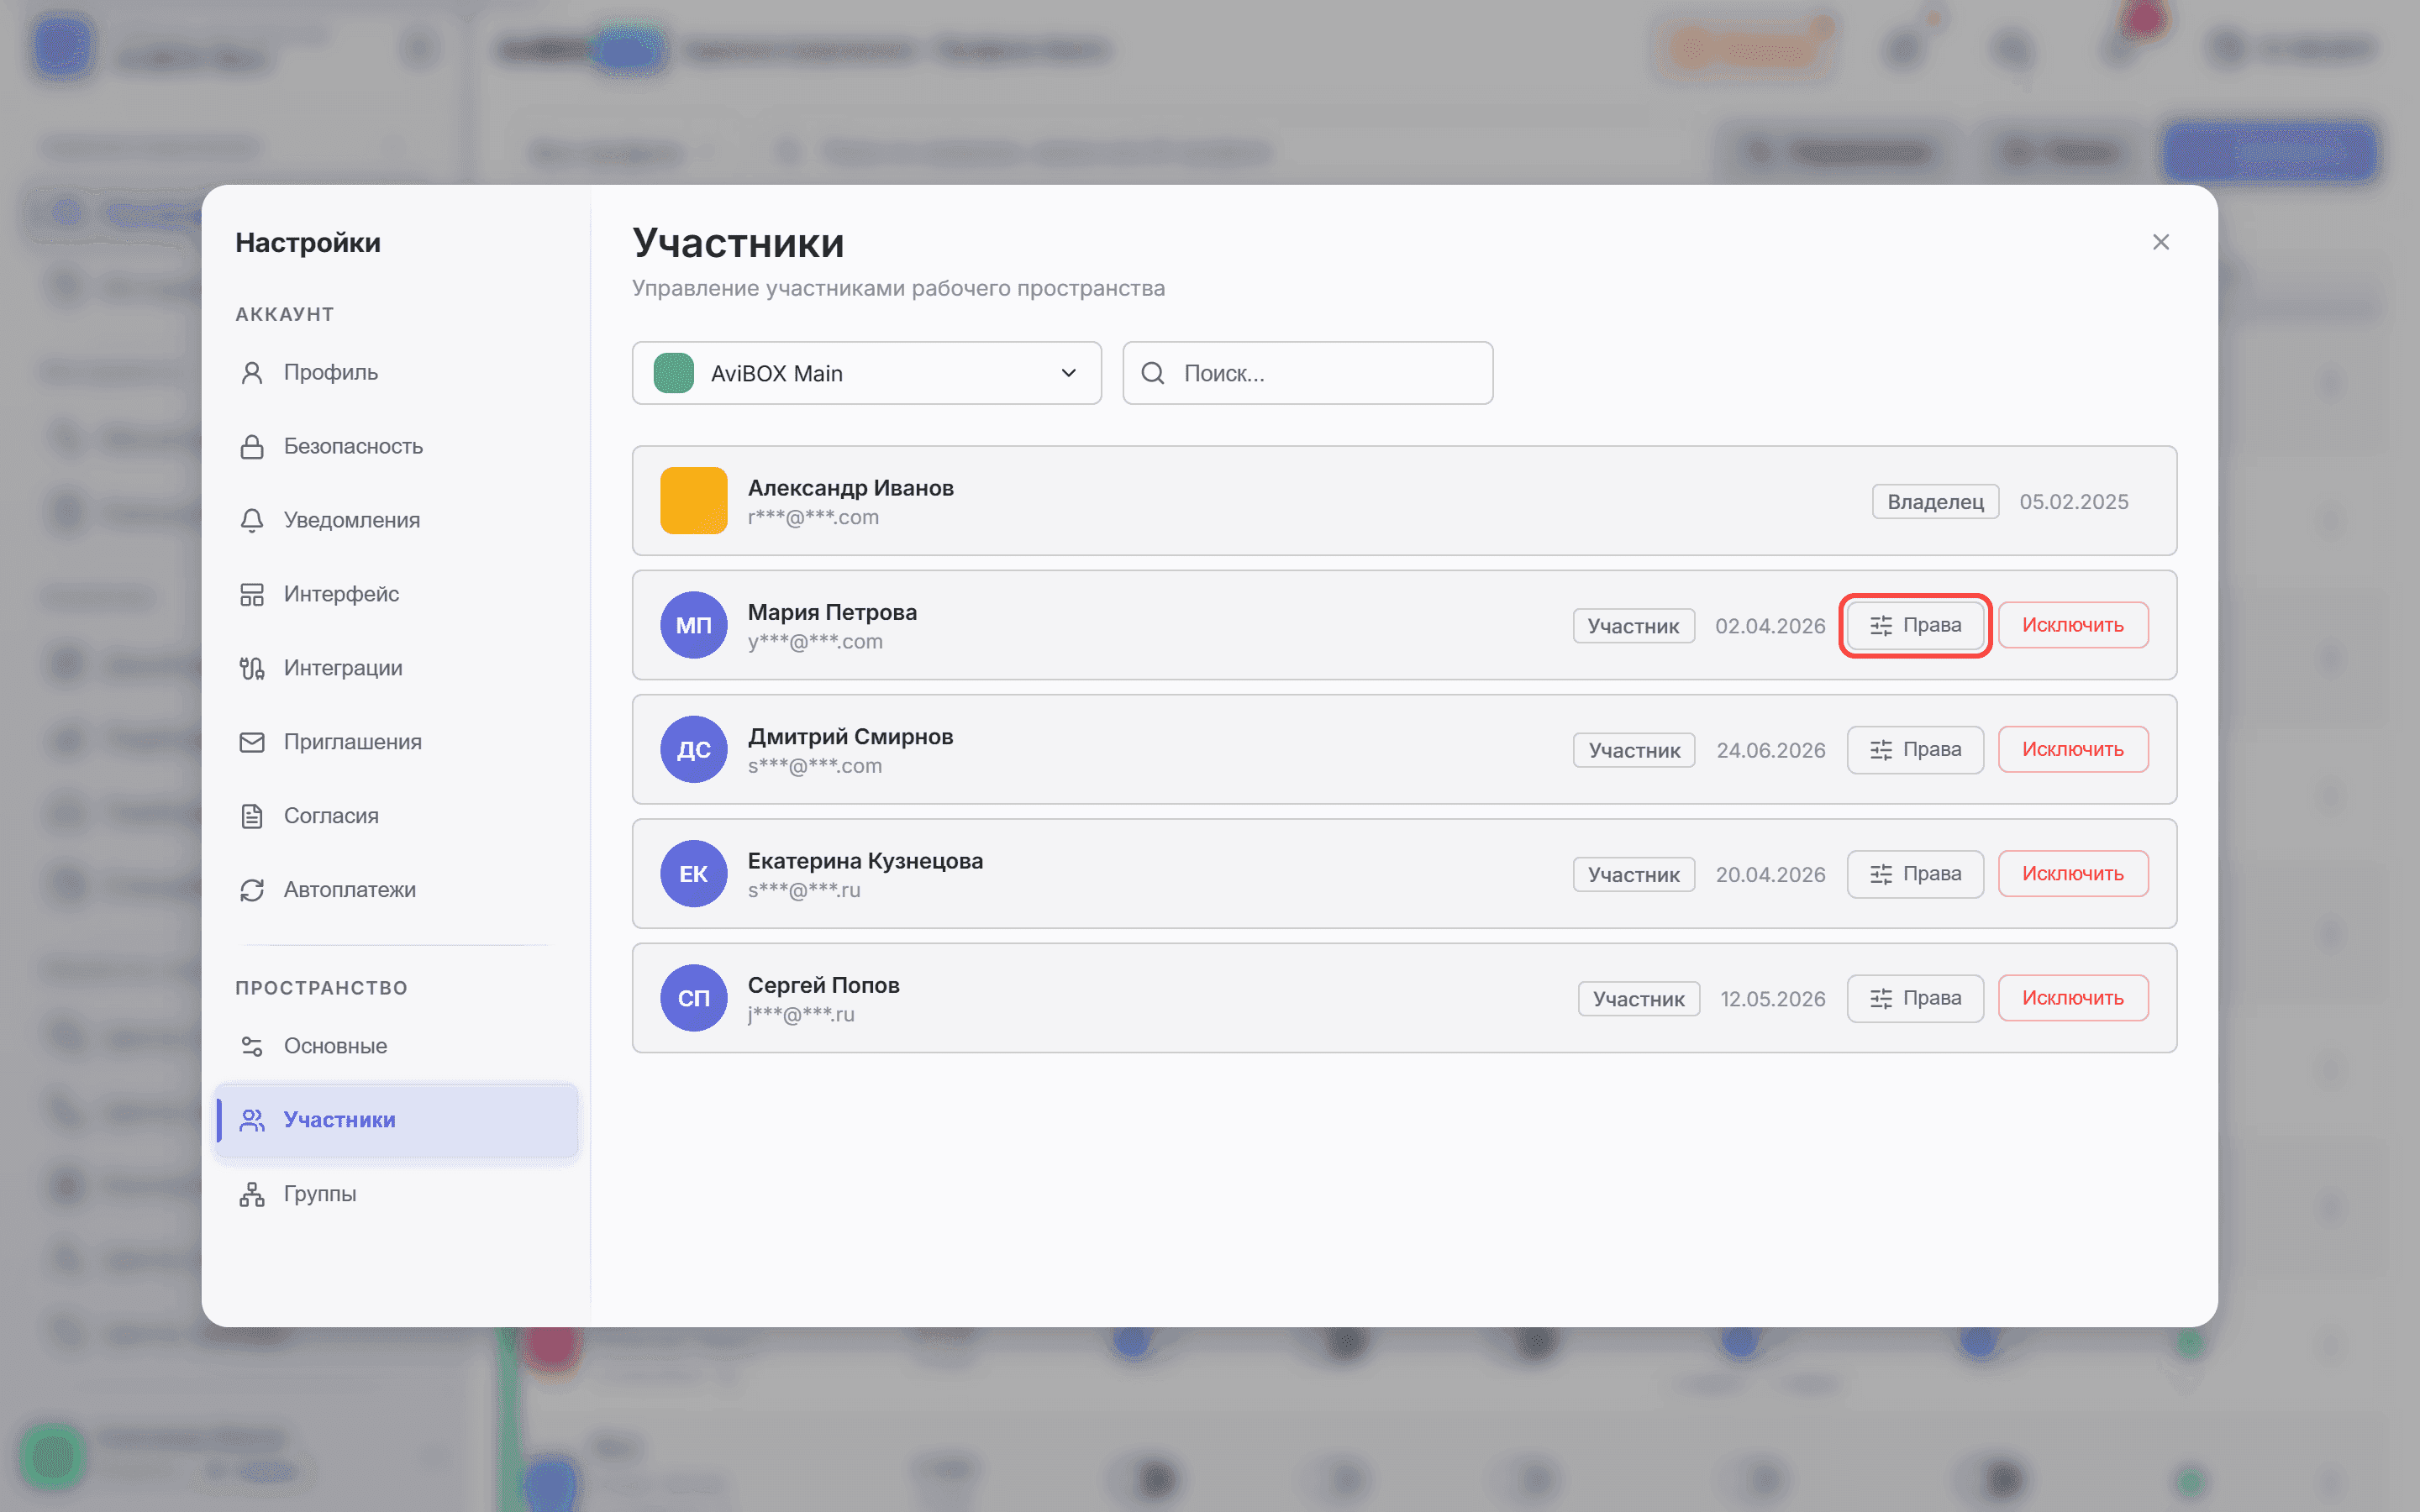Screen dimensions: 2420x1512
Task: Click the name Дмитрий Смирнов
Action: [x=851, y=737]
